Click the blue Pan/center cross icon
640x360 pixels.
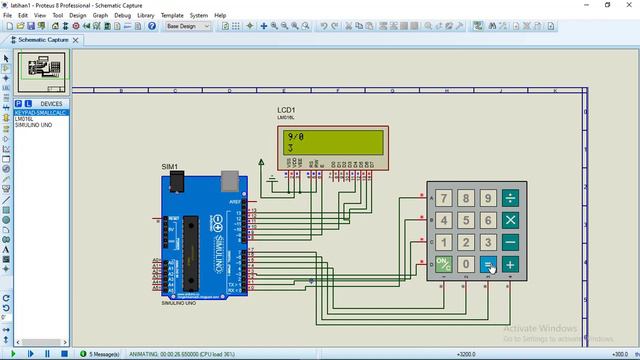264,26
